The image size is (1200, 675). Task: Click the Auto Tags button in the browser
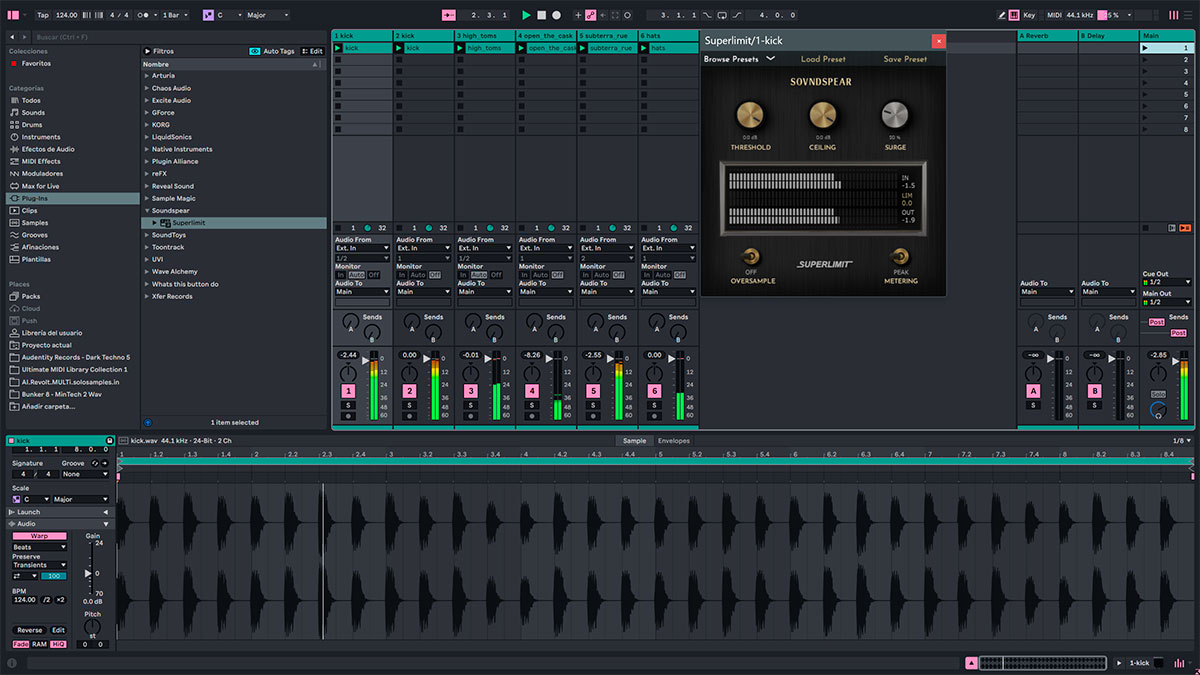click(x=272, y=51)
